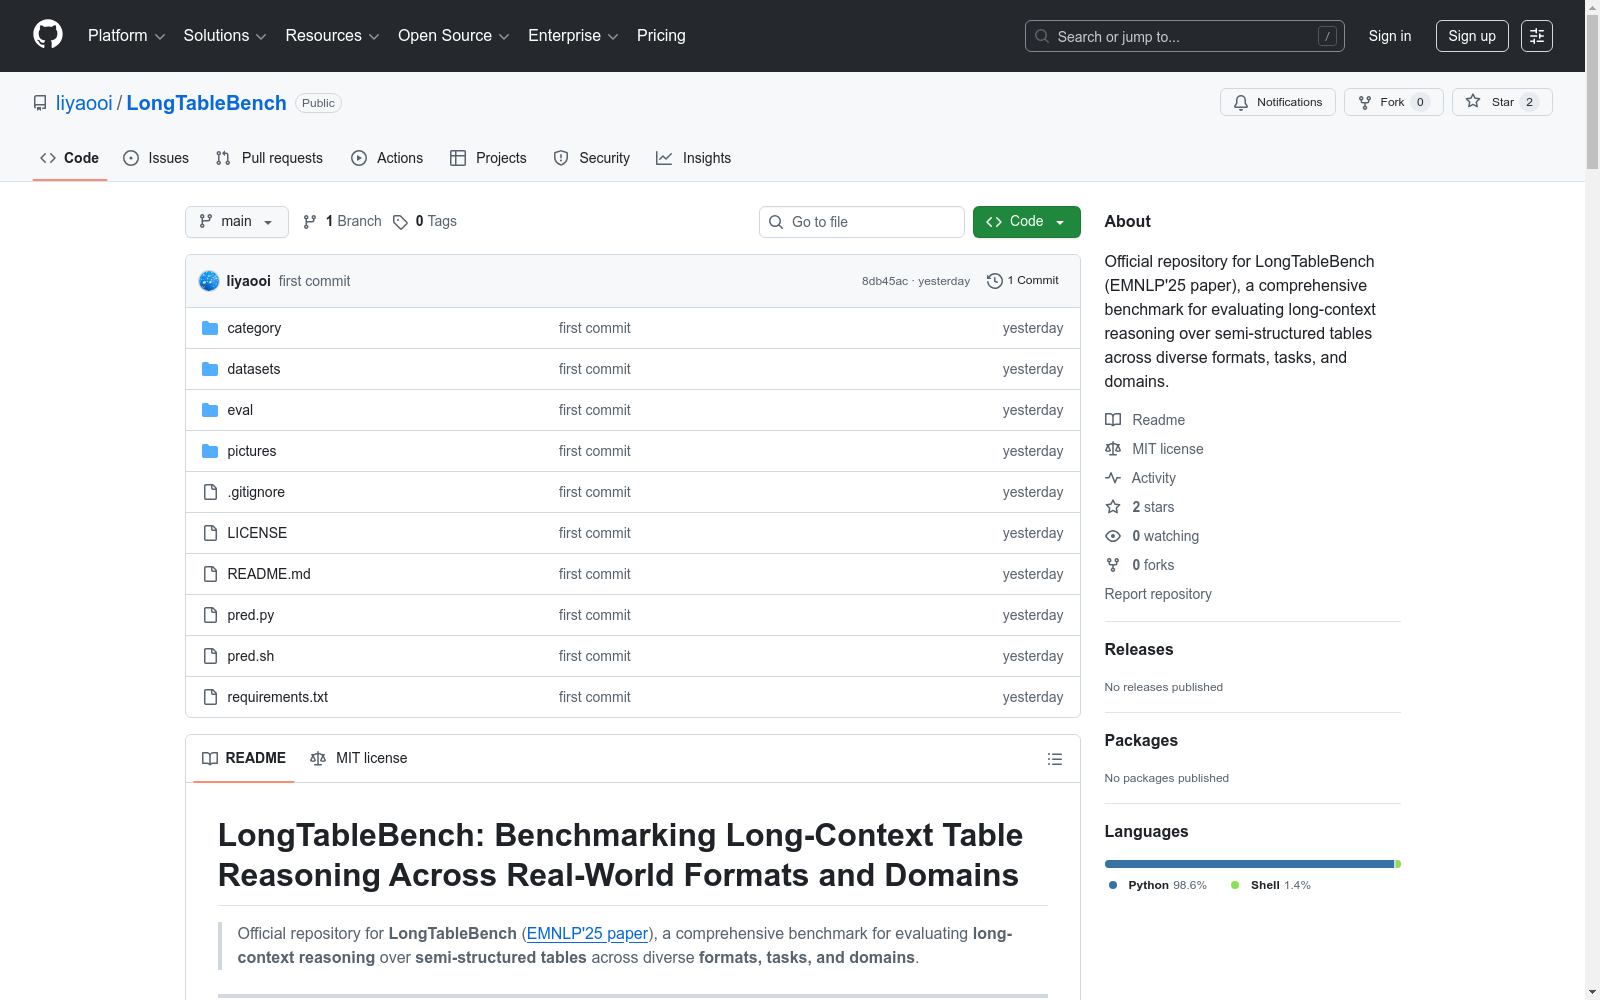Click the page vertical scrollbar thumb
Image resolution: width=1600 pixels, height=1000 pixels.
coord(1592,92)
